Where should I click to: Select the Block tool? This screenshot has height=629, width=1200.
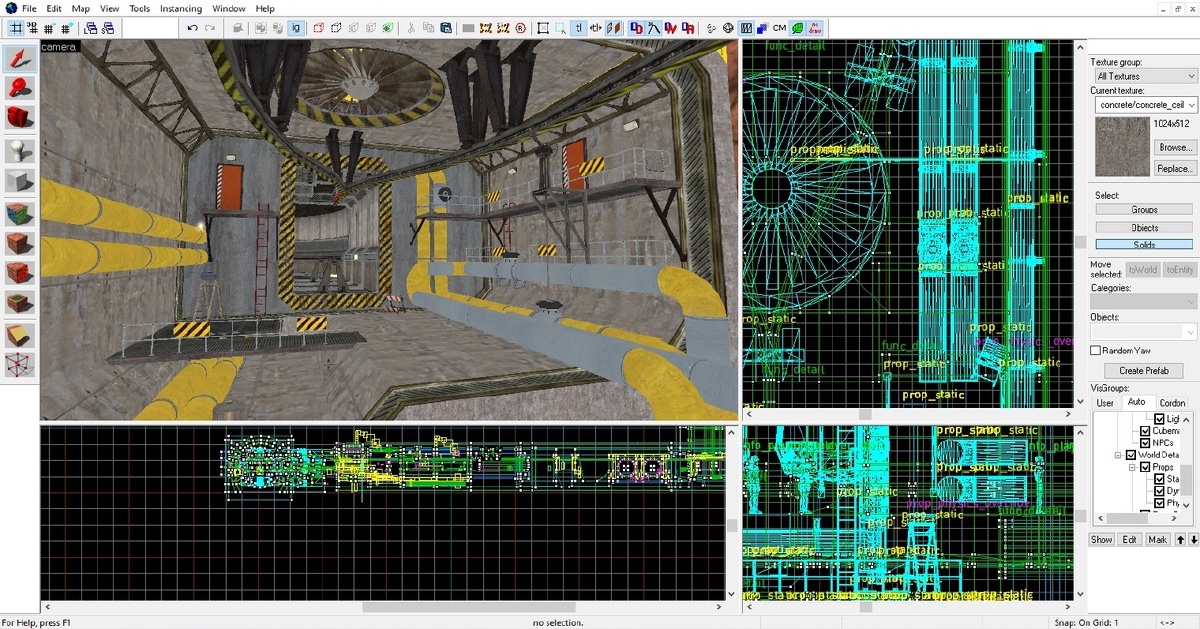(x=20, y=181)
